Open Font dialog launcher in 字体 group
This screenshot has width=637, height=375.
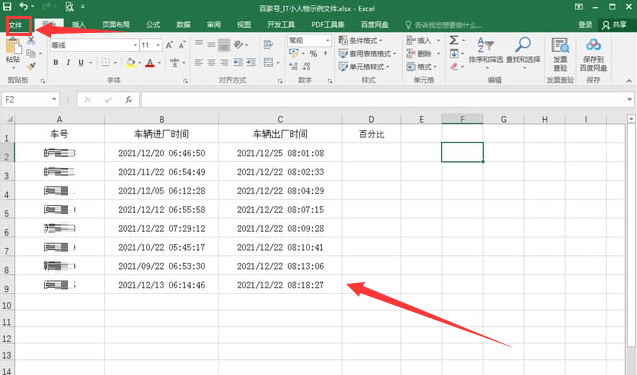click(x=185, y=81)
